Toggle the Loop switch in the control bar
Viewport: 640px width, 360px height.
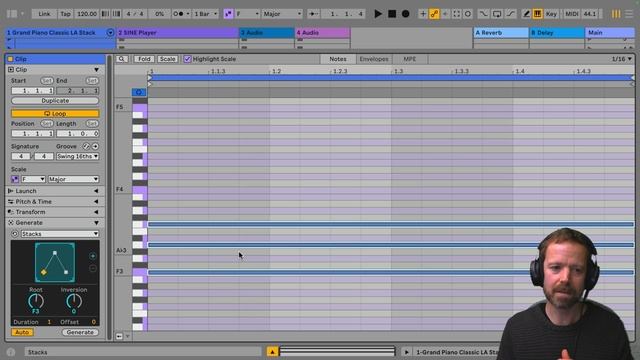pos(497,14)
